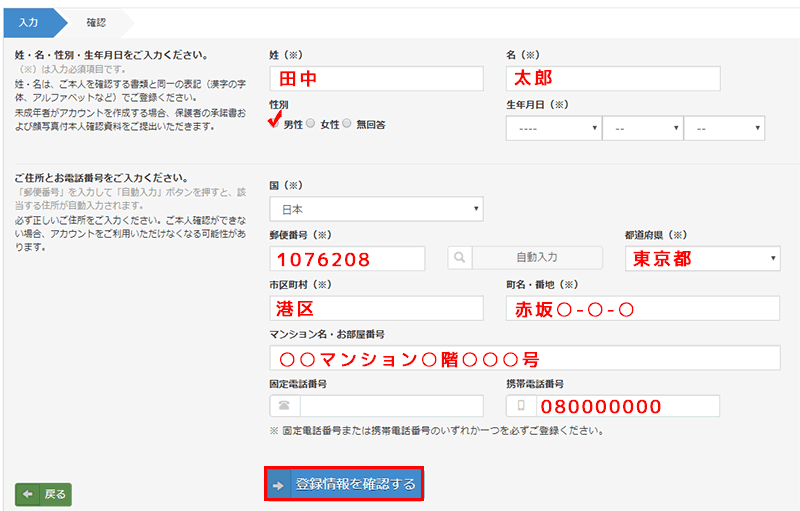800x511 pixels.
Task: Open the birth month dropdown
Action: point(643,129)
